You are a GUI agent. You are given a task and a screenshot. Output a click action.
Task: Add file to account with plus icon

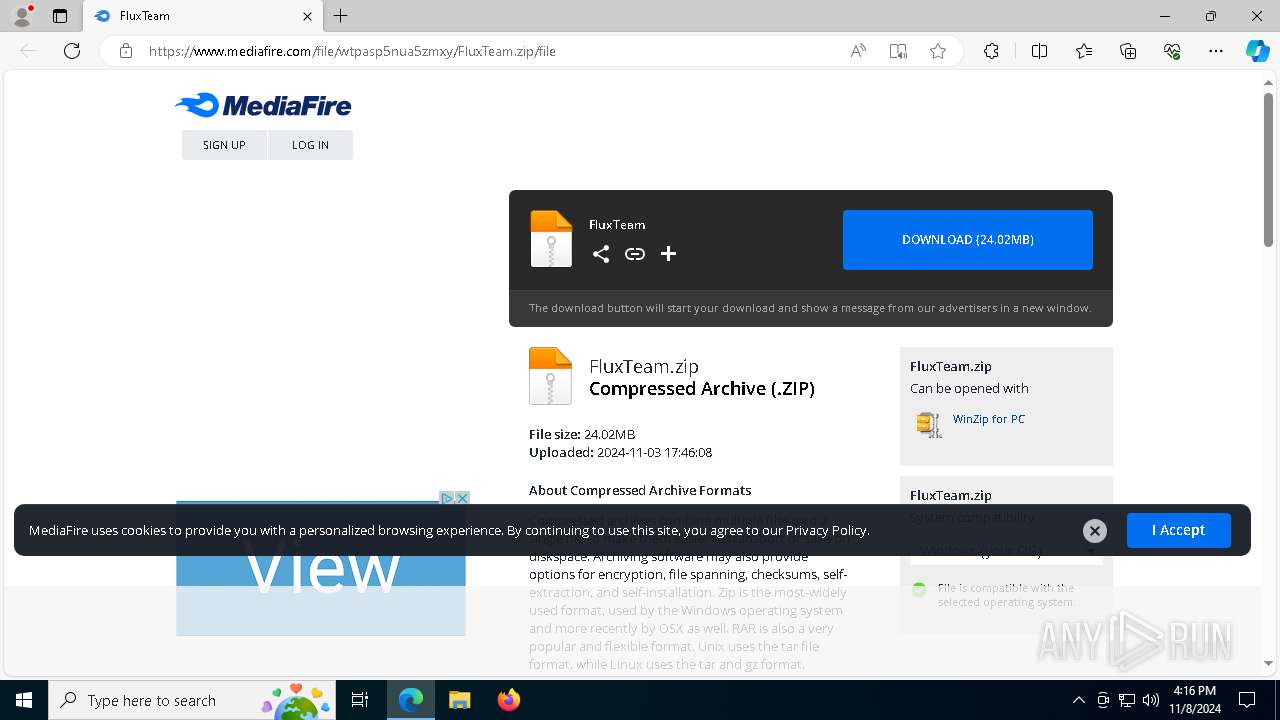tap(669, 254)
